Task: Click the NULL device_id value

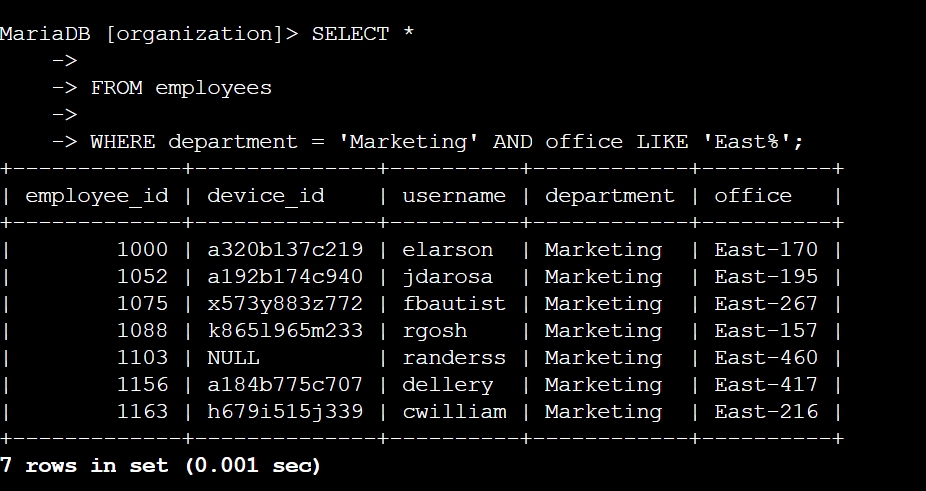Action: 233,358
